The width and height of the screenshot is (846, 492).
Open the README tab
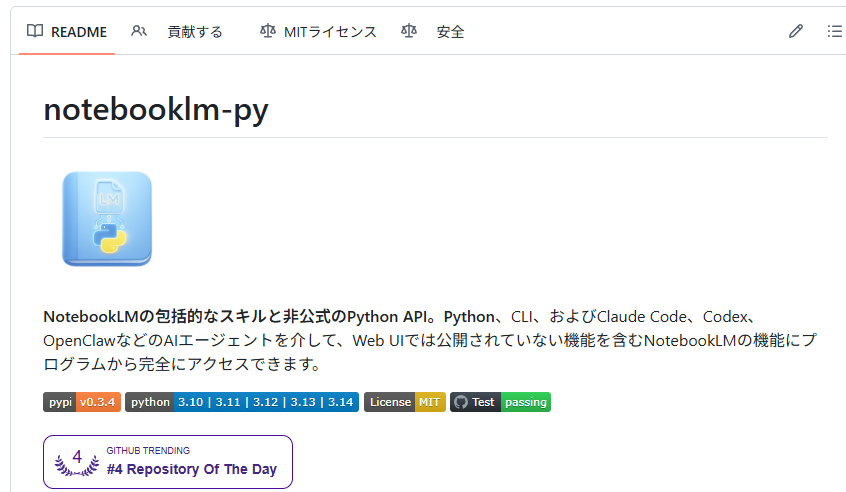pos(67,32)
